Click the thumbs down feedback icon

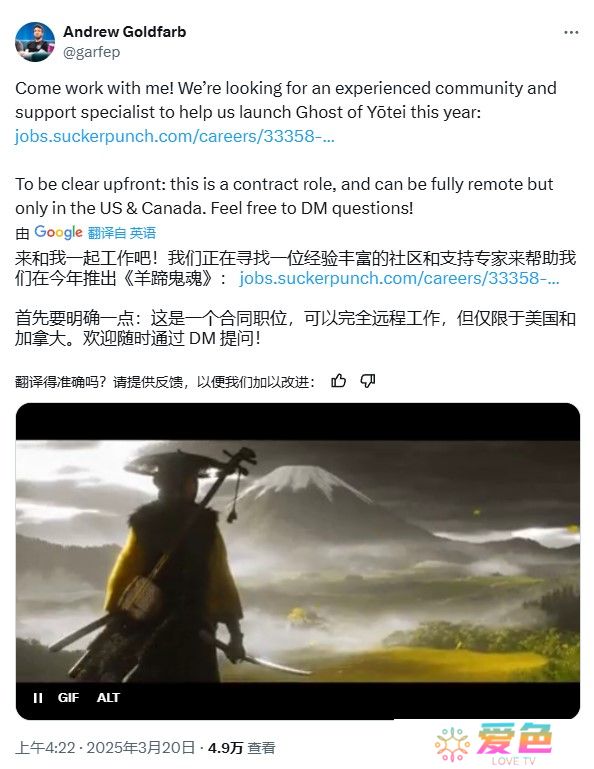[368, 381]
